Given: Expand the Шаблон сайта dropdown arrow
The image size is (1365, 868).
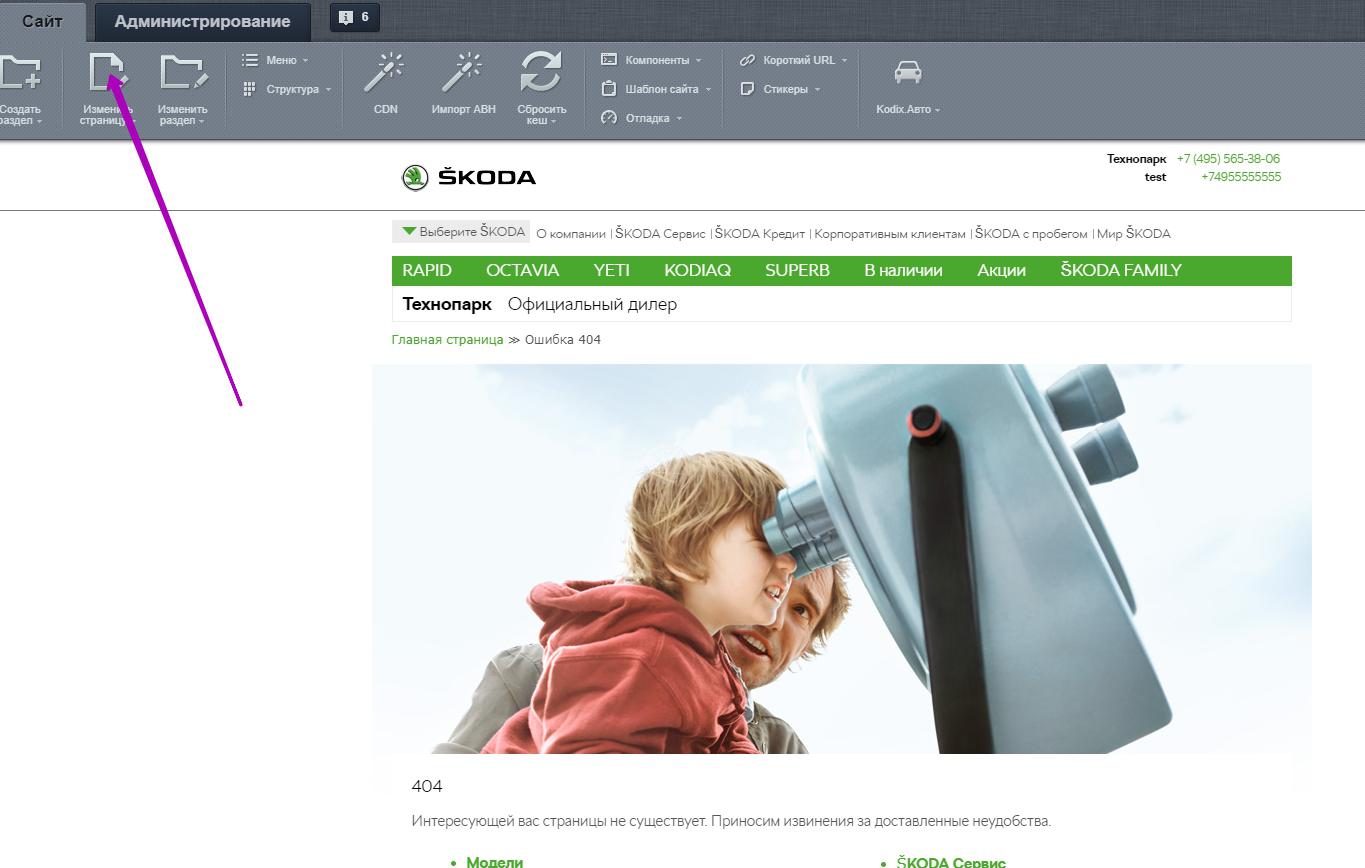Looking at the screenshot, I should (708, 90).
